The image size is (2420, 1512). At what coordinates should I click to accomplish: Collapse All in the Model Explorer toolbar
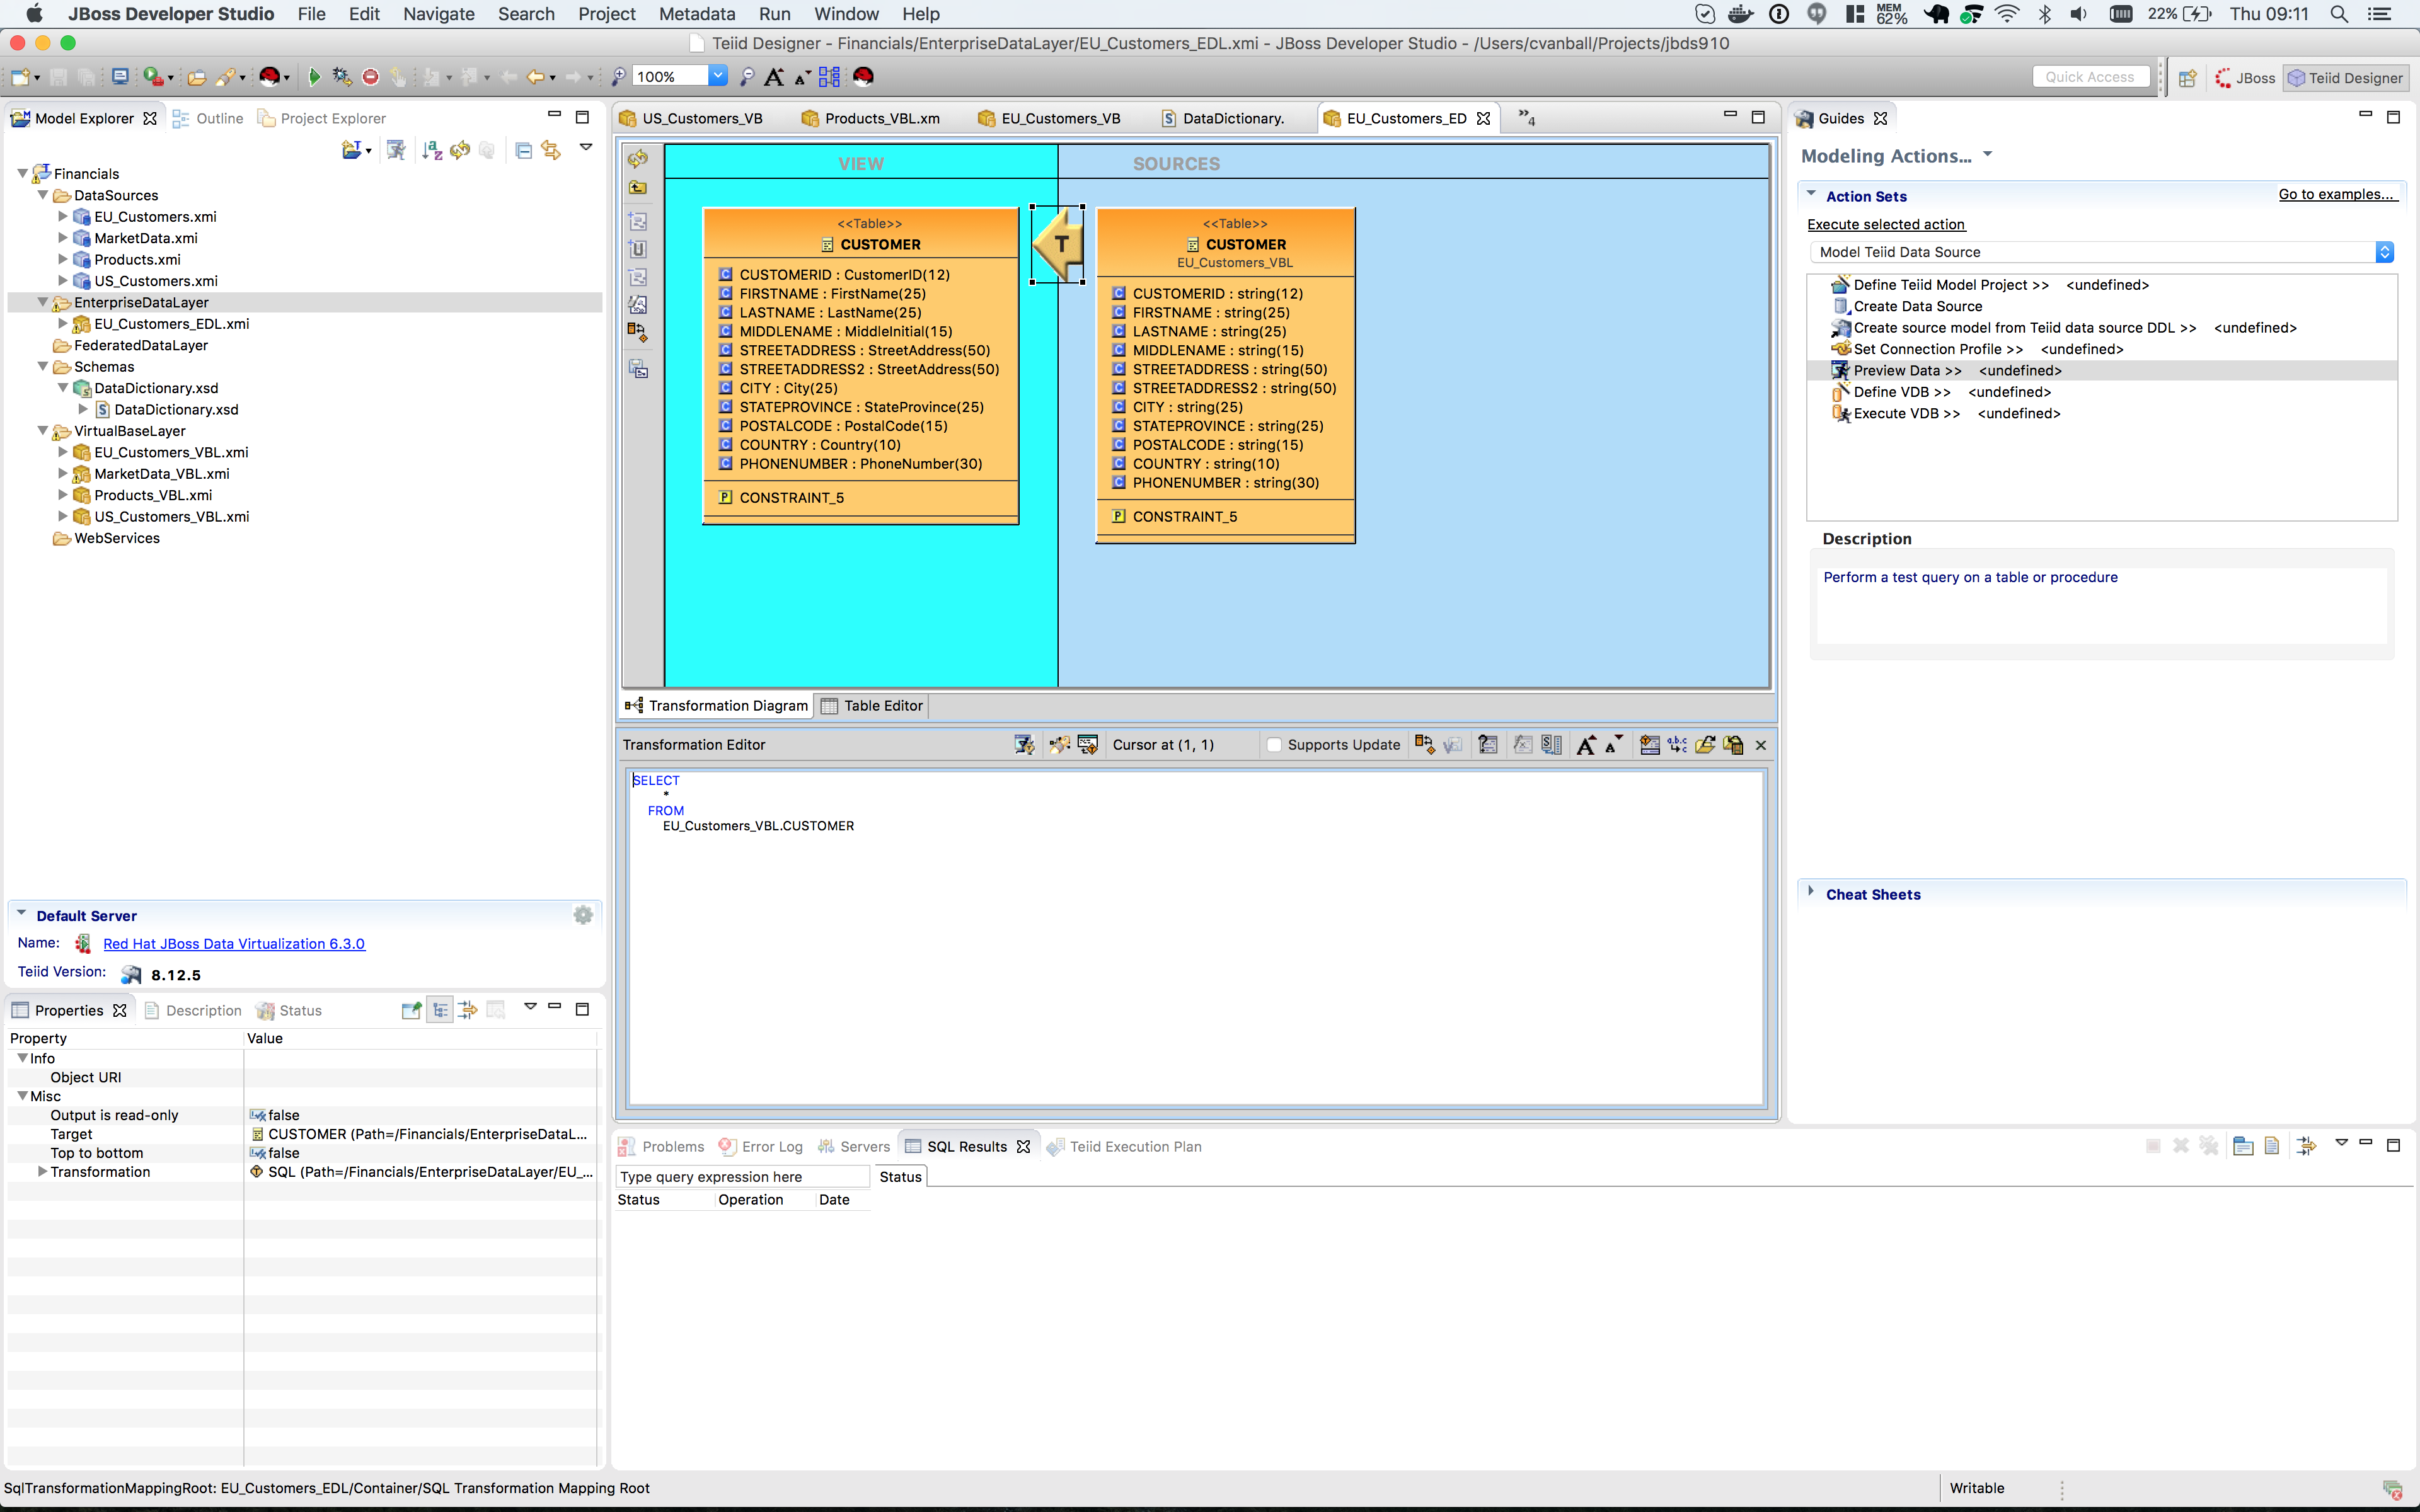[524, 149]
